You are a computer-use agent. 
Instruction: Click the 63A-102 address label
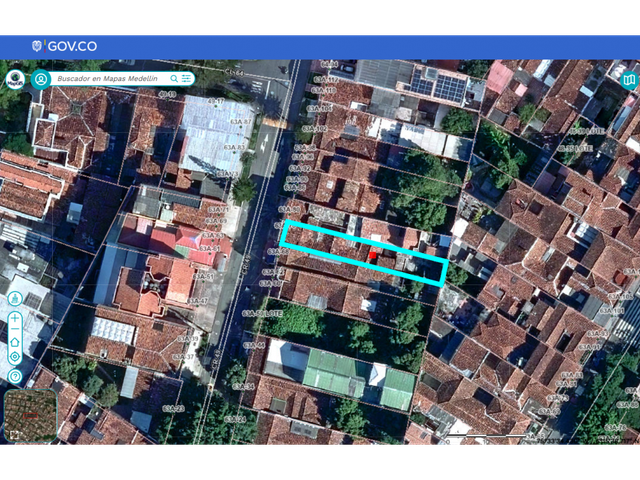pyautogui.click(x=315, y=129)
